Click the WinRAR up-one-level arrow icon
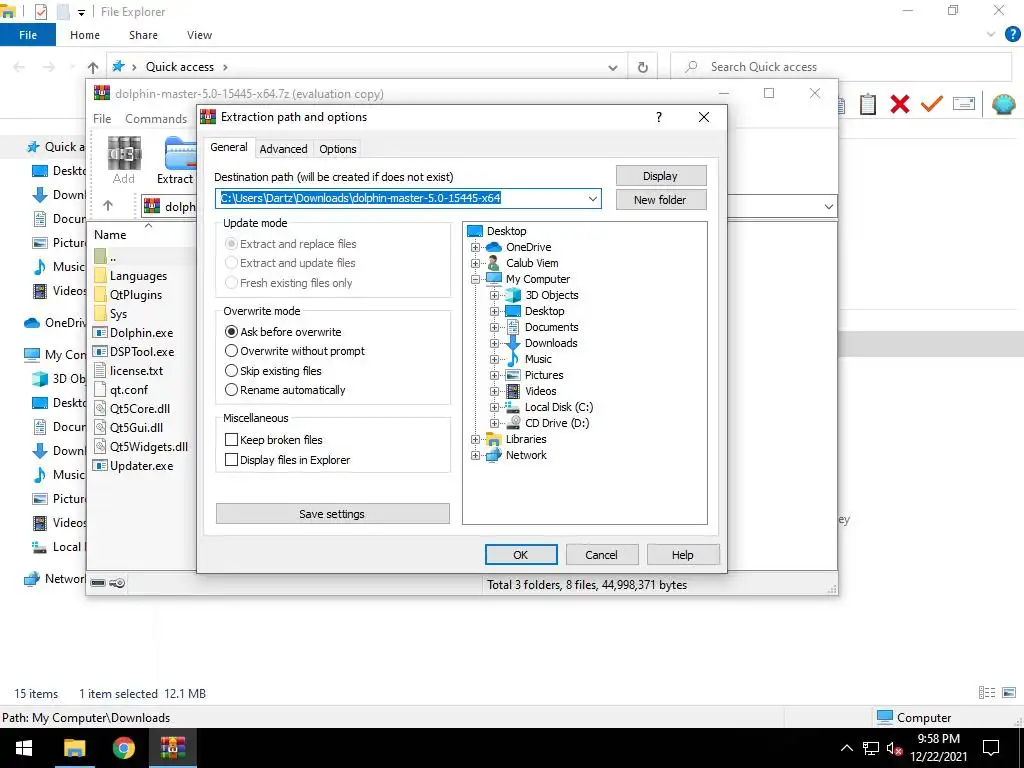 point(108,206)
